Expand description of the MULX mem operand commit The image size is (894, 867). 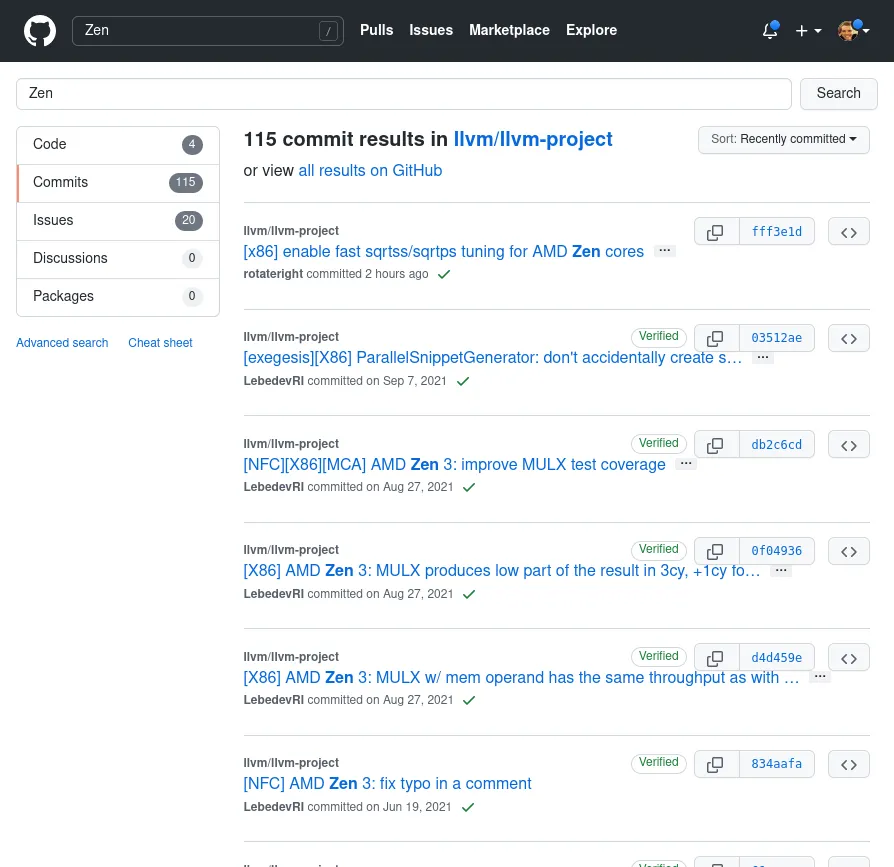click(x=820, y=677)
